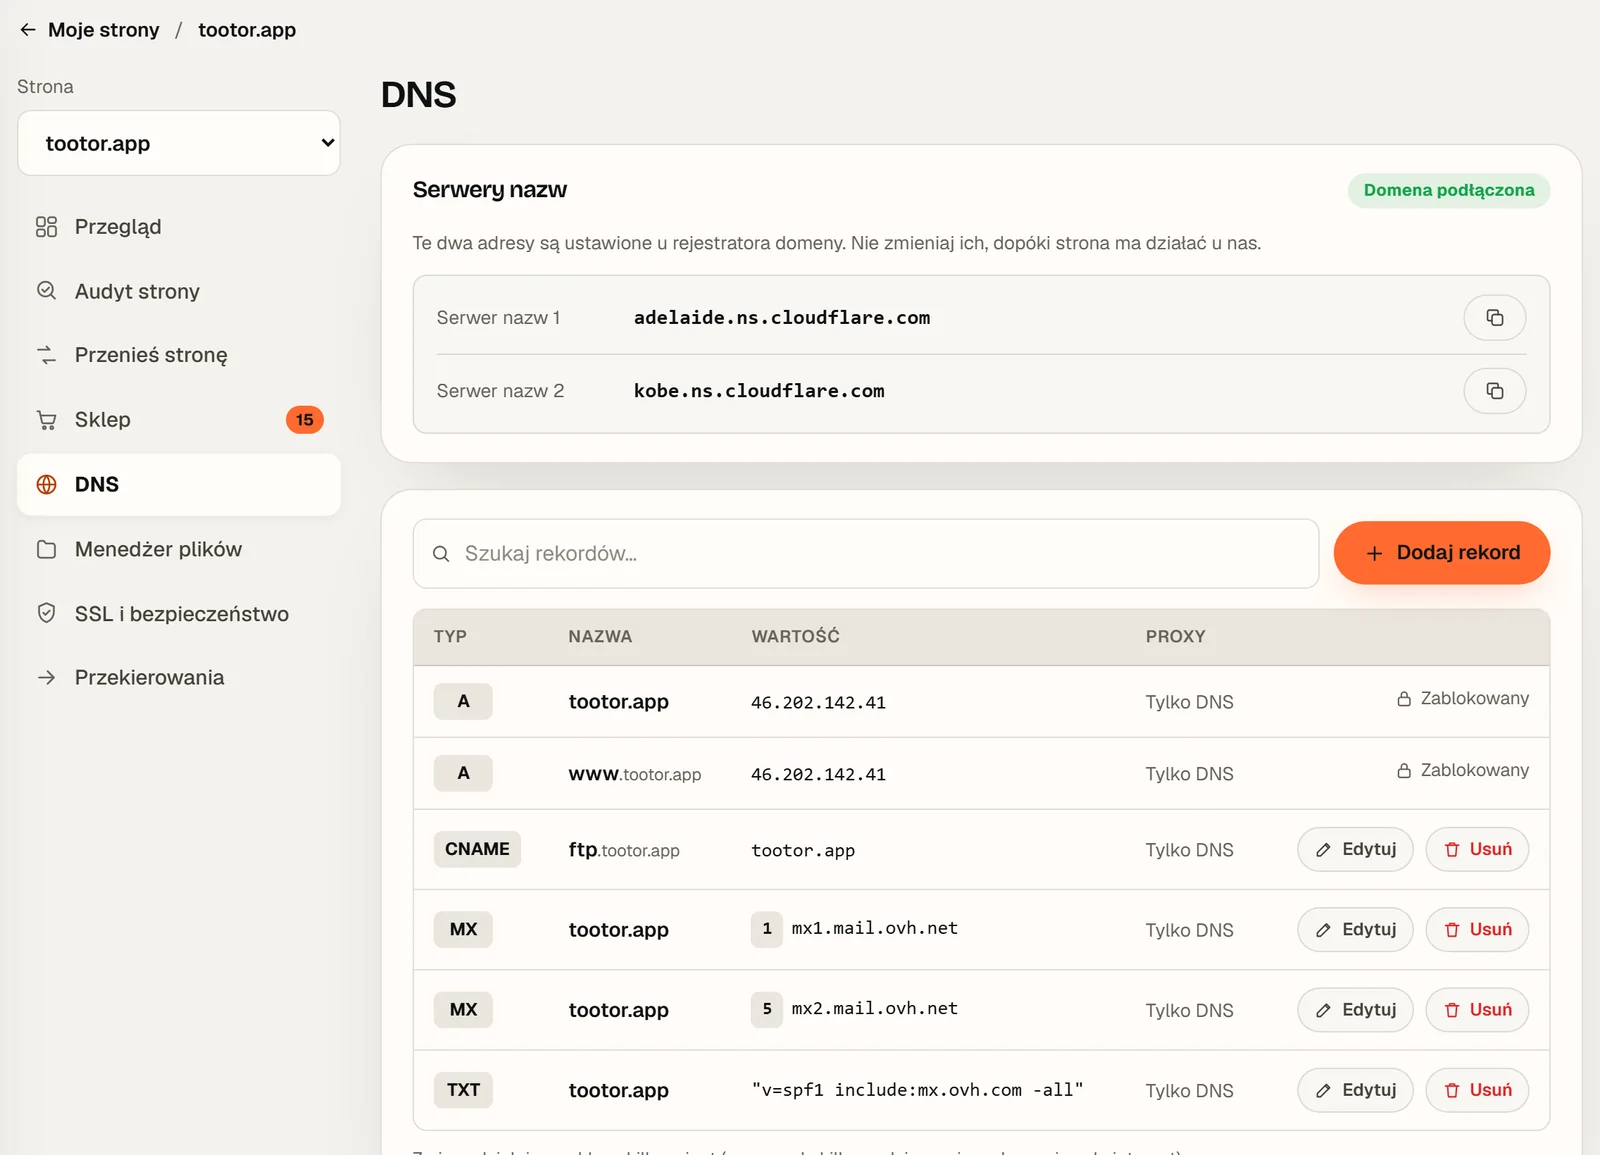The width and height of the screenshot is (1600, 1155).
Task: Click the Przekierowania arrow icon
Action: [46, 678]
